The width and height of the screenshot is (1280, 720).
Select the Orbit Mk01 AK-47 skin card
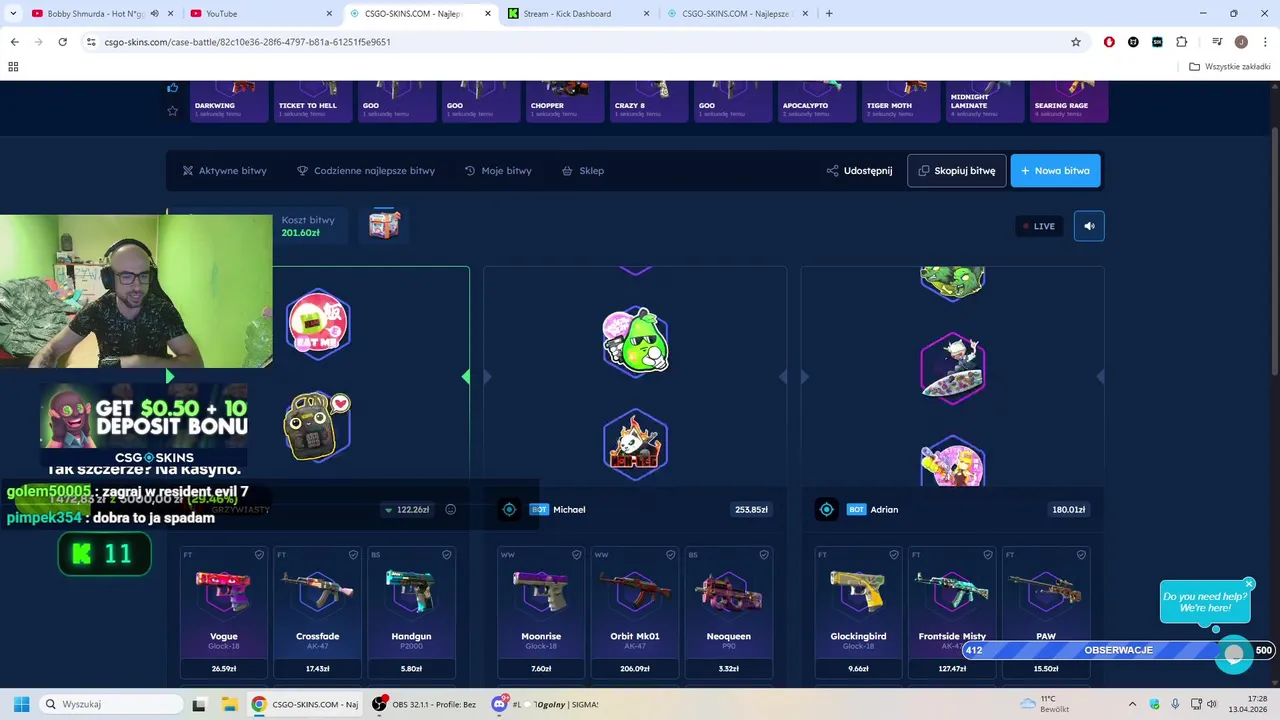pos(635,612)
